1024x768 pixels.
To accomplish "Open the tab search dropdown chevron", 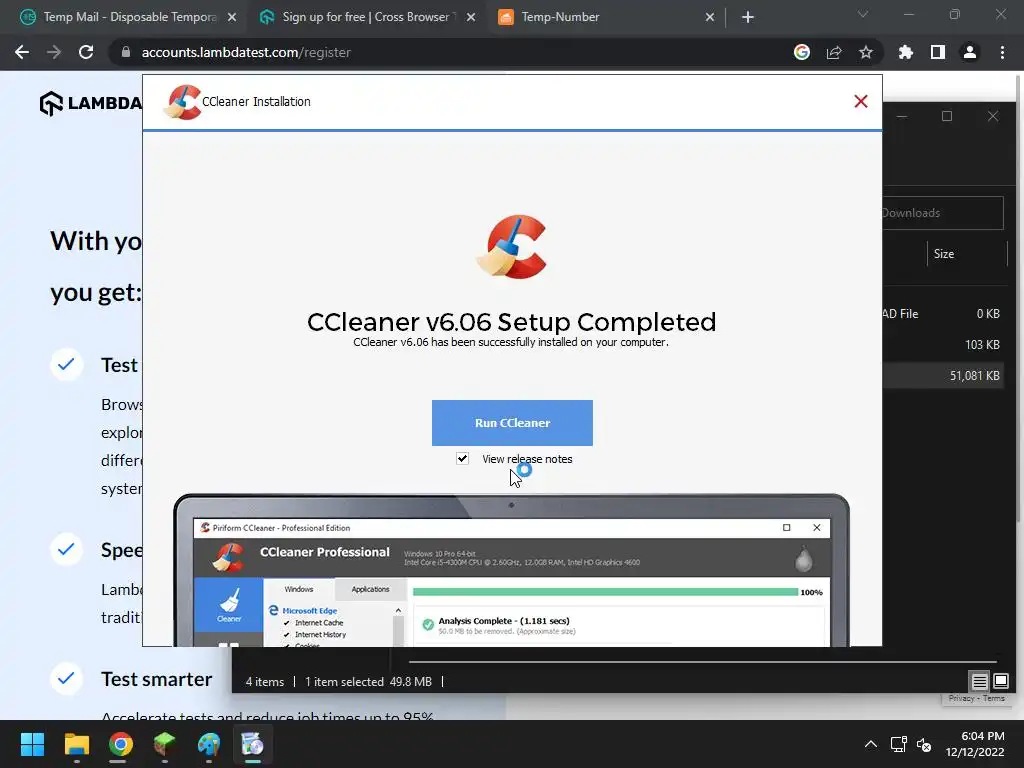I will tap(863, 14).
